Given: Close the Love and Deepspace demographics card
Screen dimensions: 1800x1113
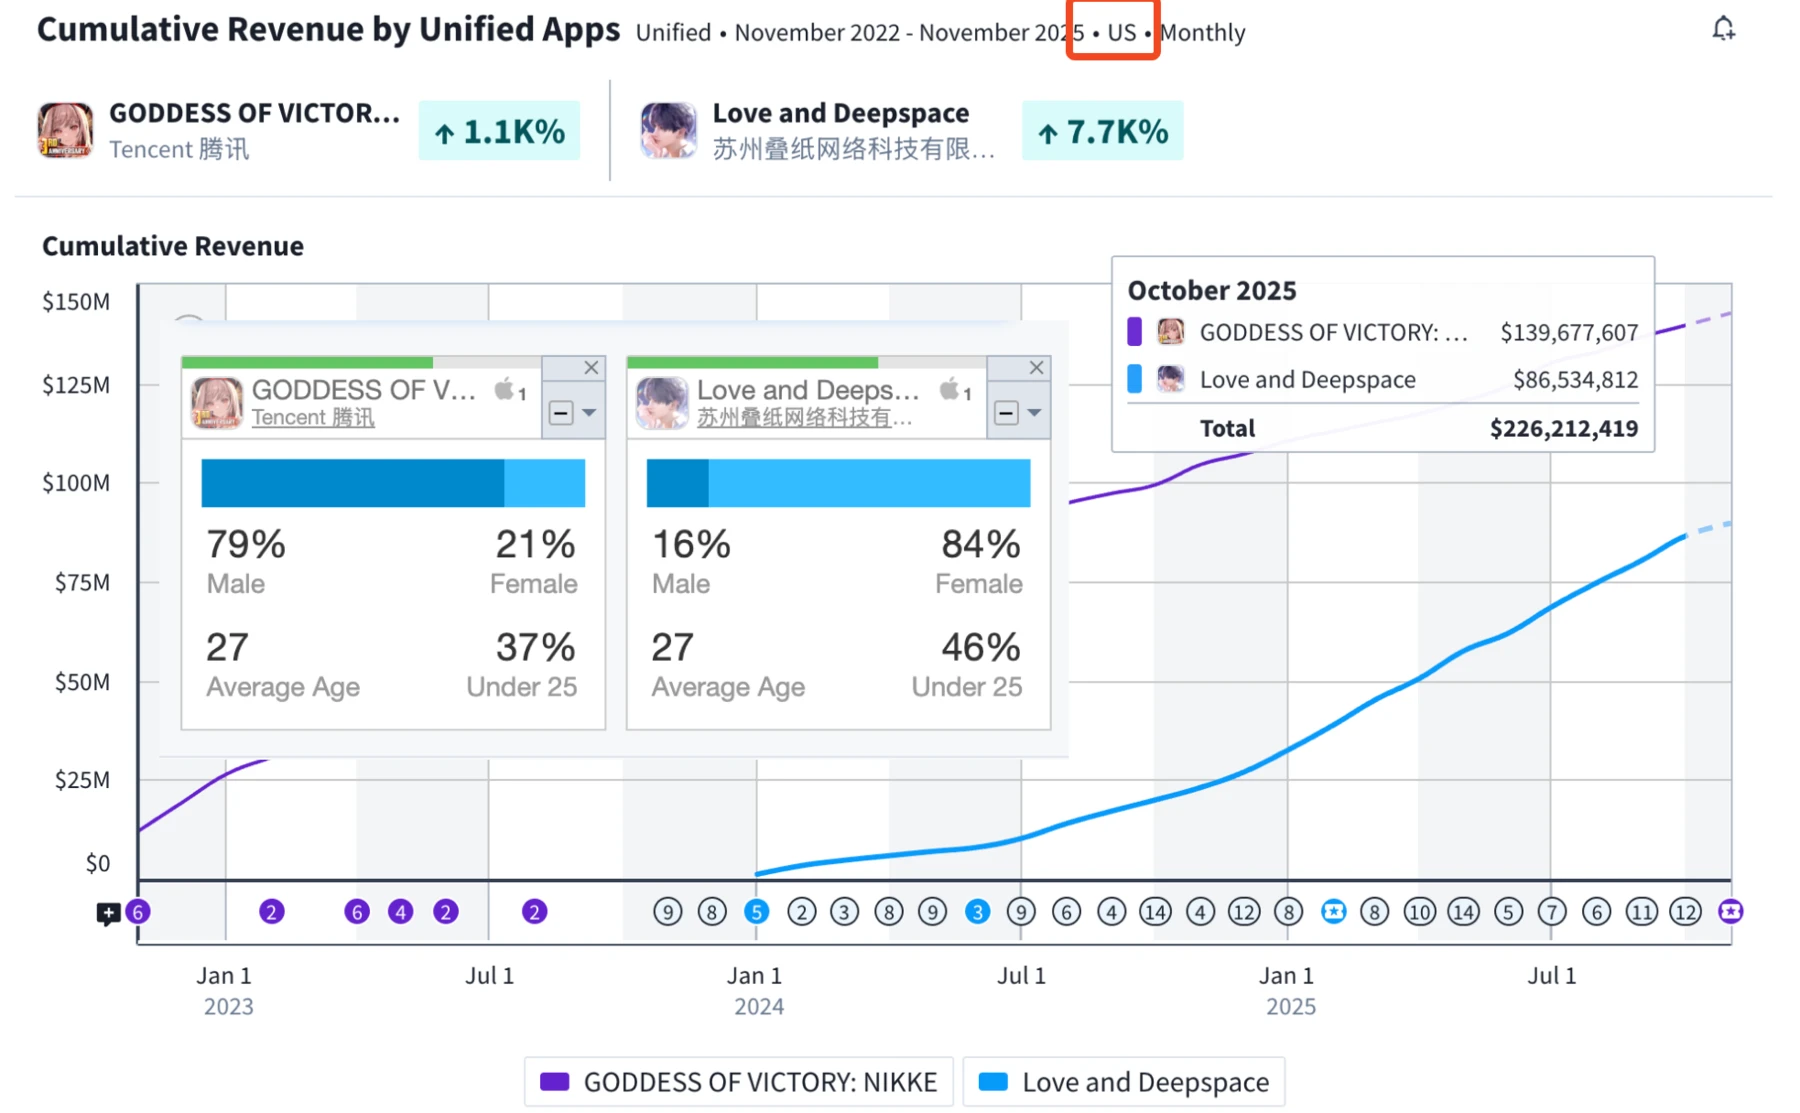Looking at the screenshot, I should pyautogui.click(x=1036, y=368).
